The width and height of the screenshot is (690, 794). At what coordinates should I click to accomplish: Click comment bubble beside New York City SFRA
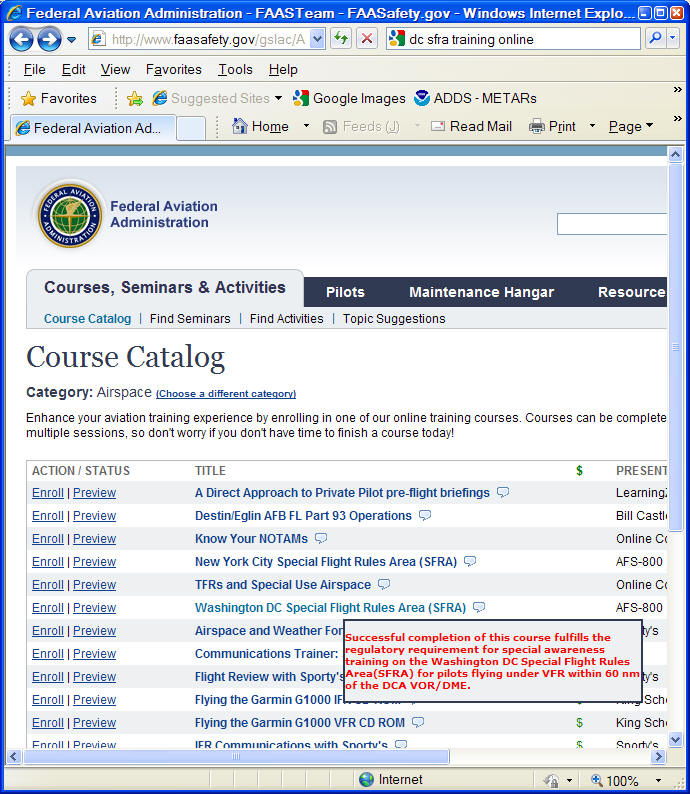(x=470, y=561)
